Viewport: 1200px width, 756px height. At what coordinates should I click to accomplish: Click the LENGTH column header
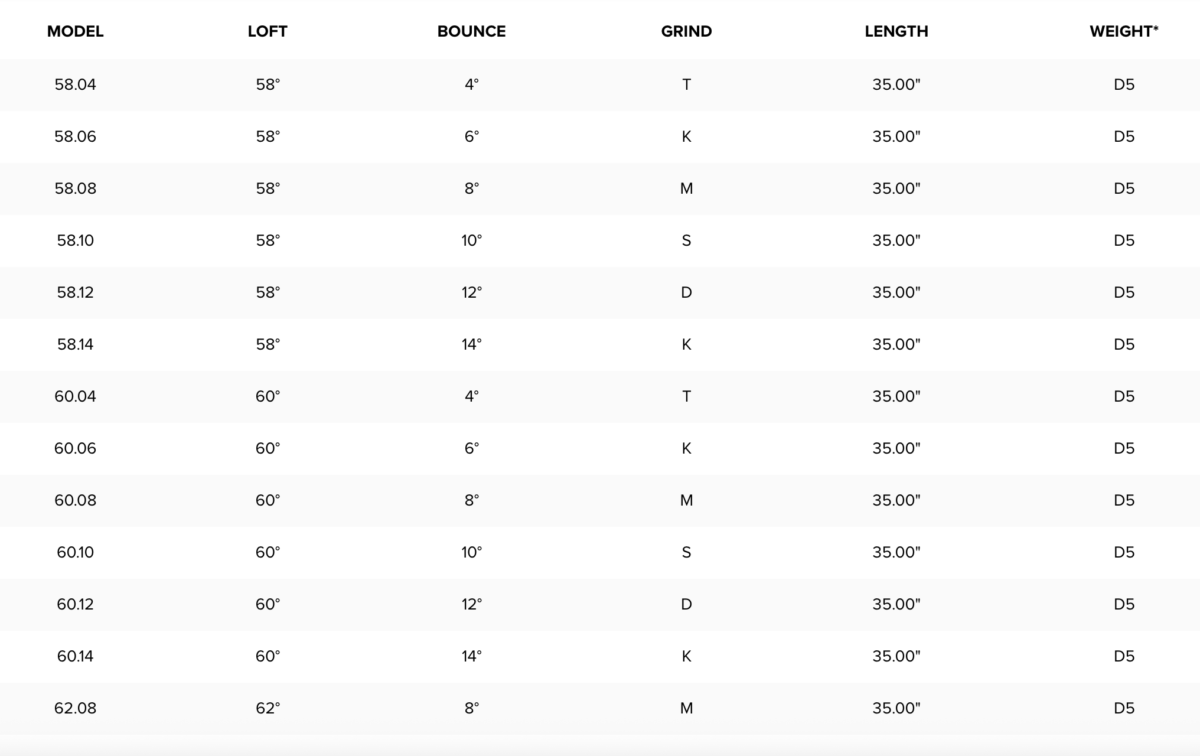coord(896,31)
